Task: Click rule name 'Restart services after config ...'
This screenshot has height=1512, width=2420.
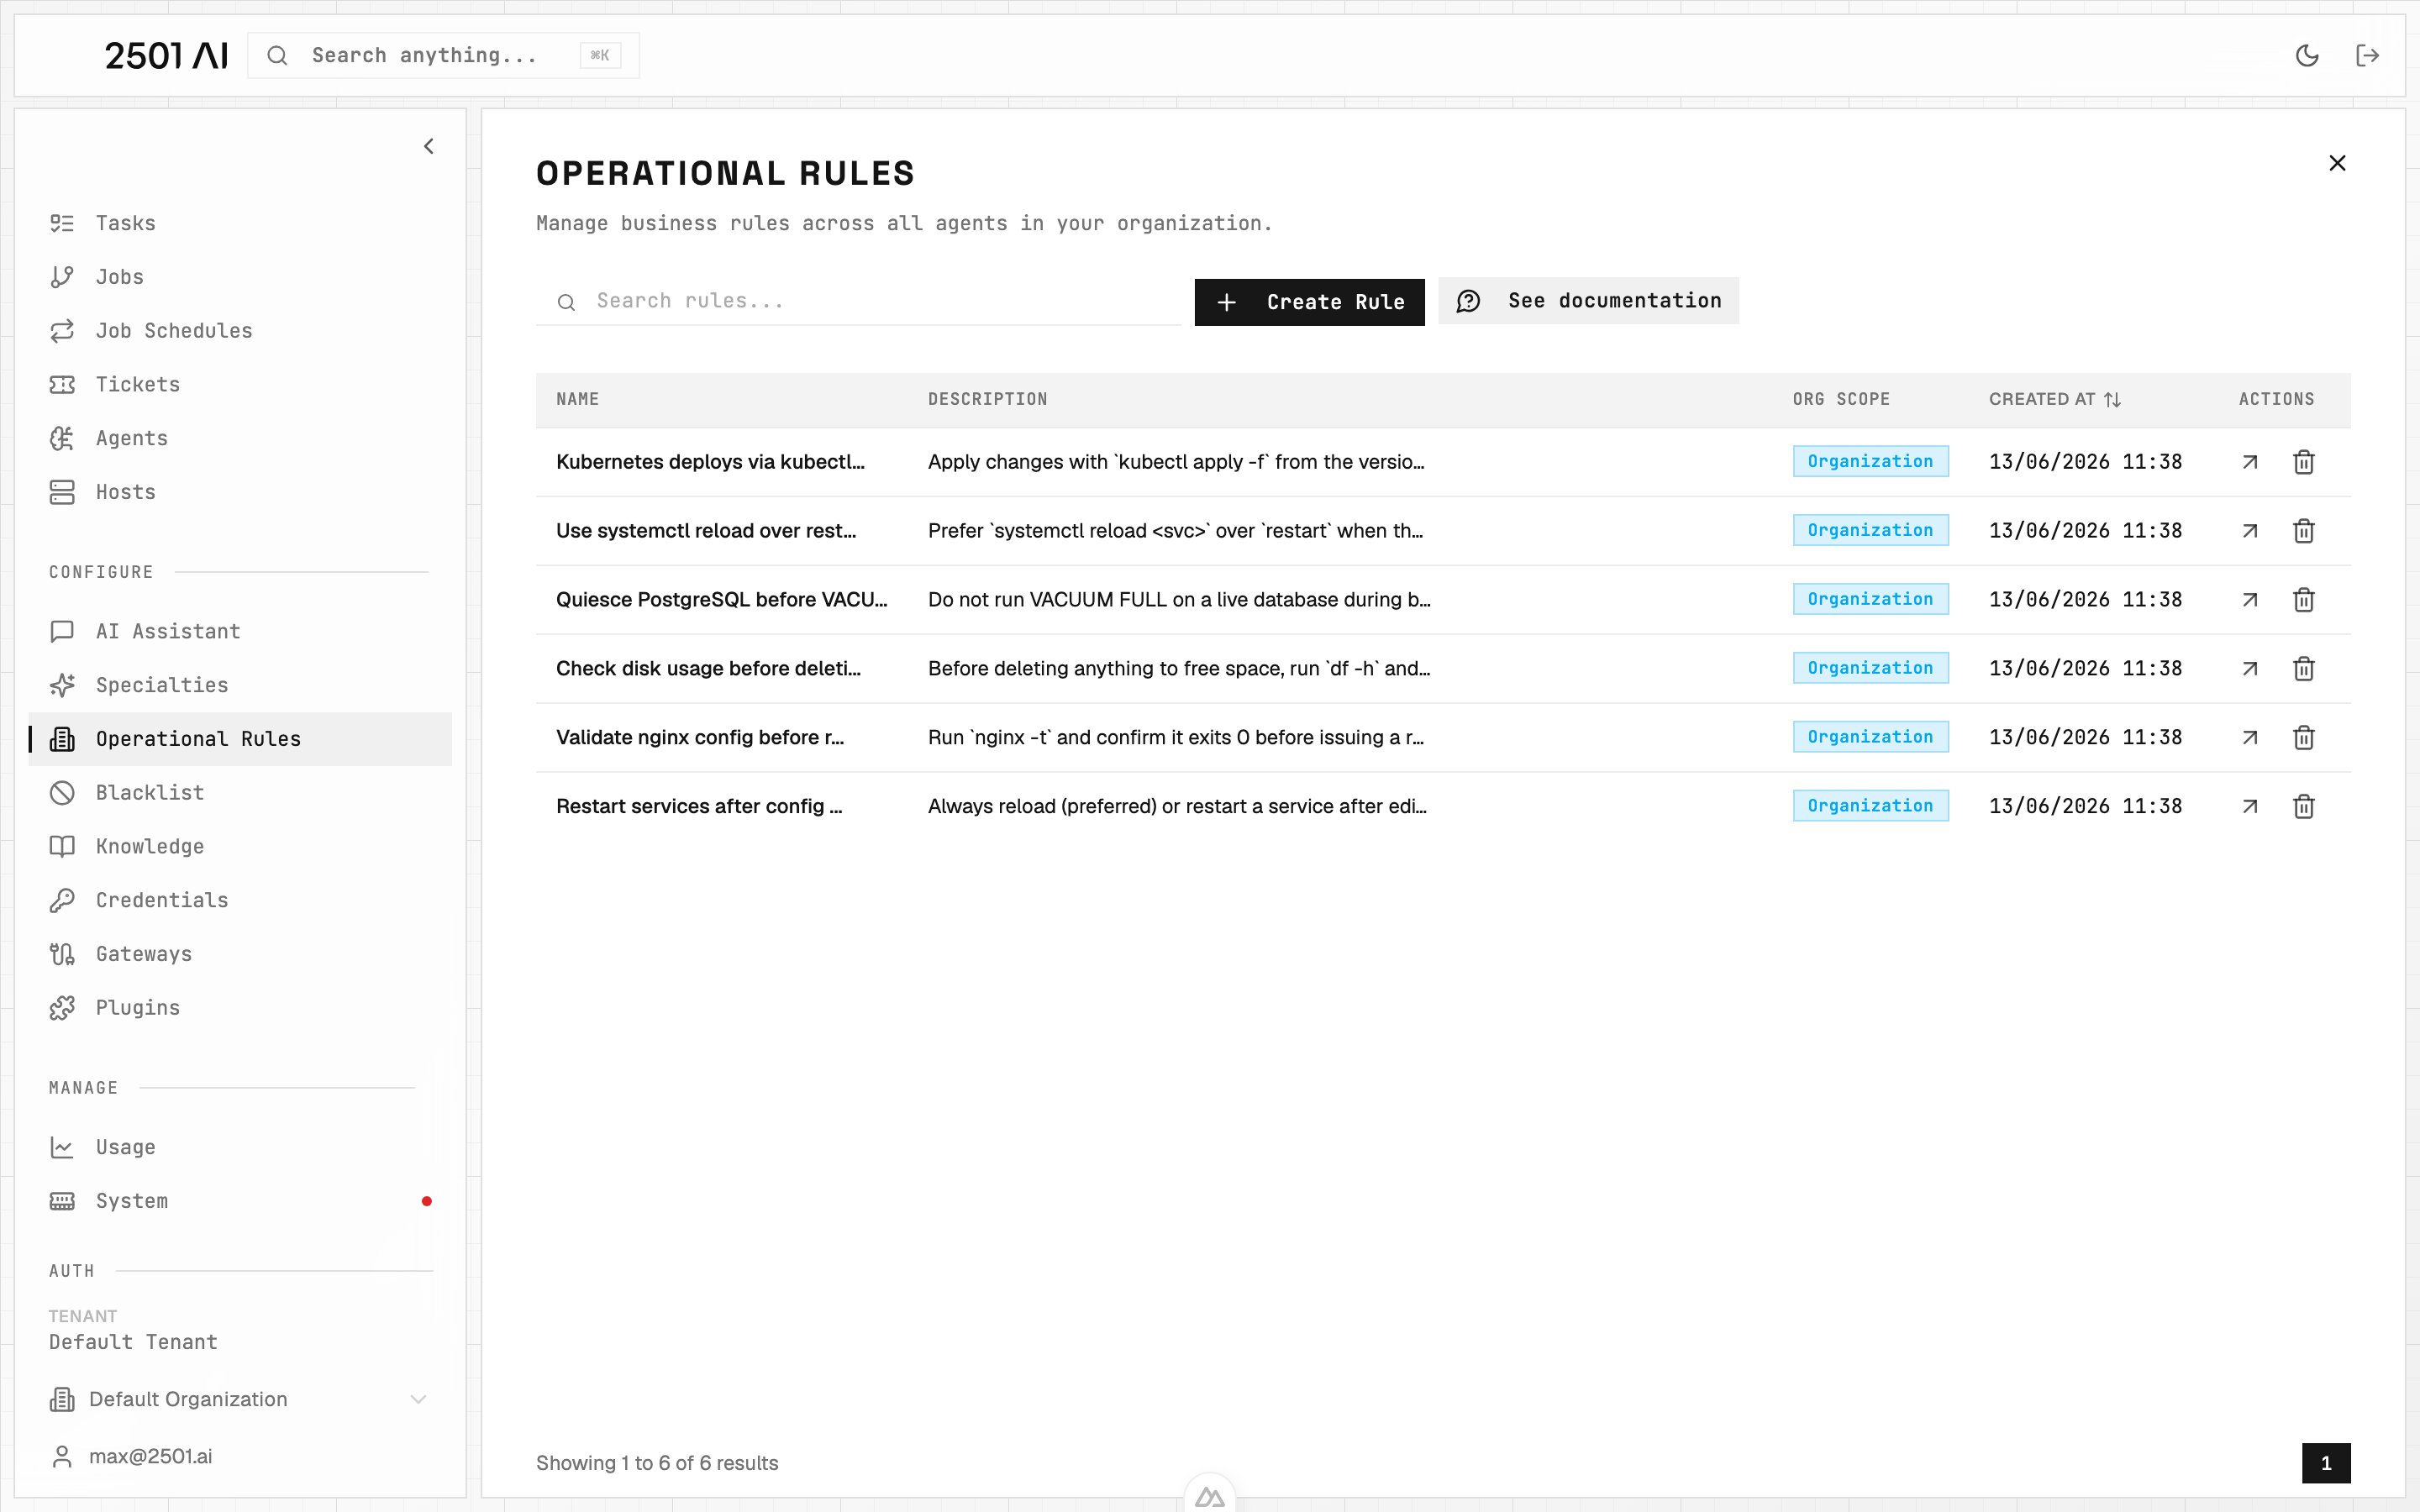Action: [x=699, y=807]
